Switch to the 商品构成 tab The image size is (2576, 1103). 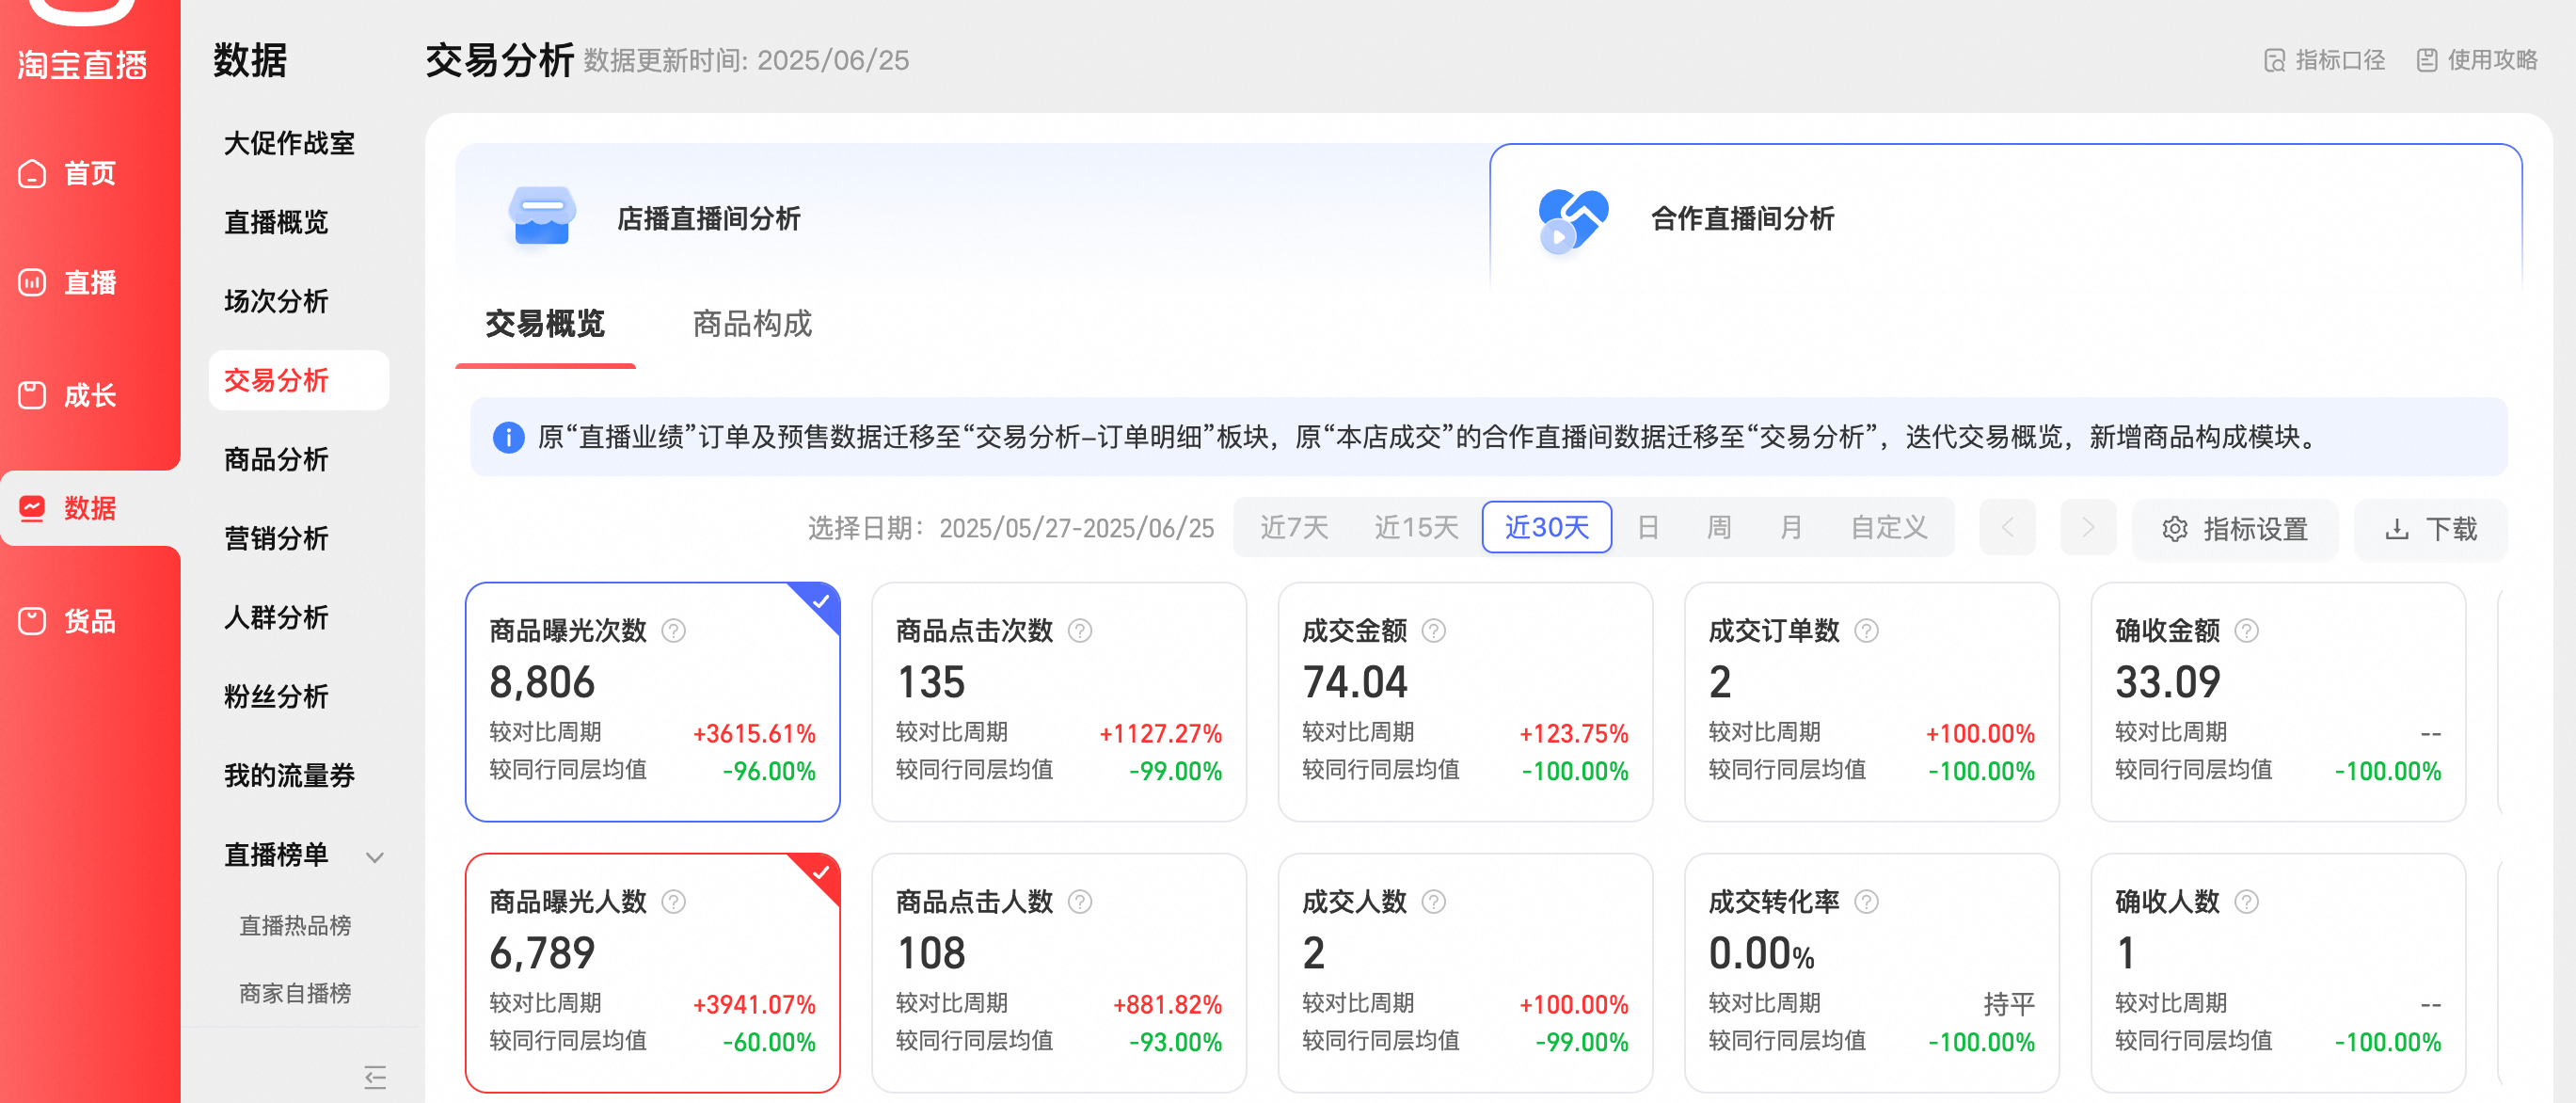pos(752,324)
